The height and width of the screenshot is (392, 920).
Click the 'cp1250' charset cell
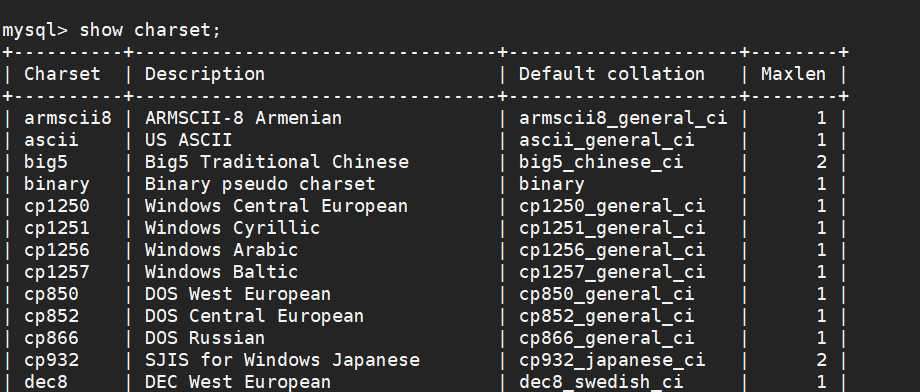click(57, 206)
